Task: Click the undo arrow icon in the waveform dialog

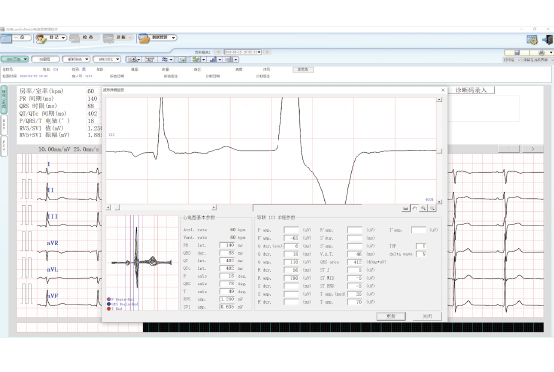Action: click(414, 208)
